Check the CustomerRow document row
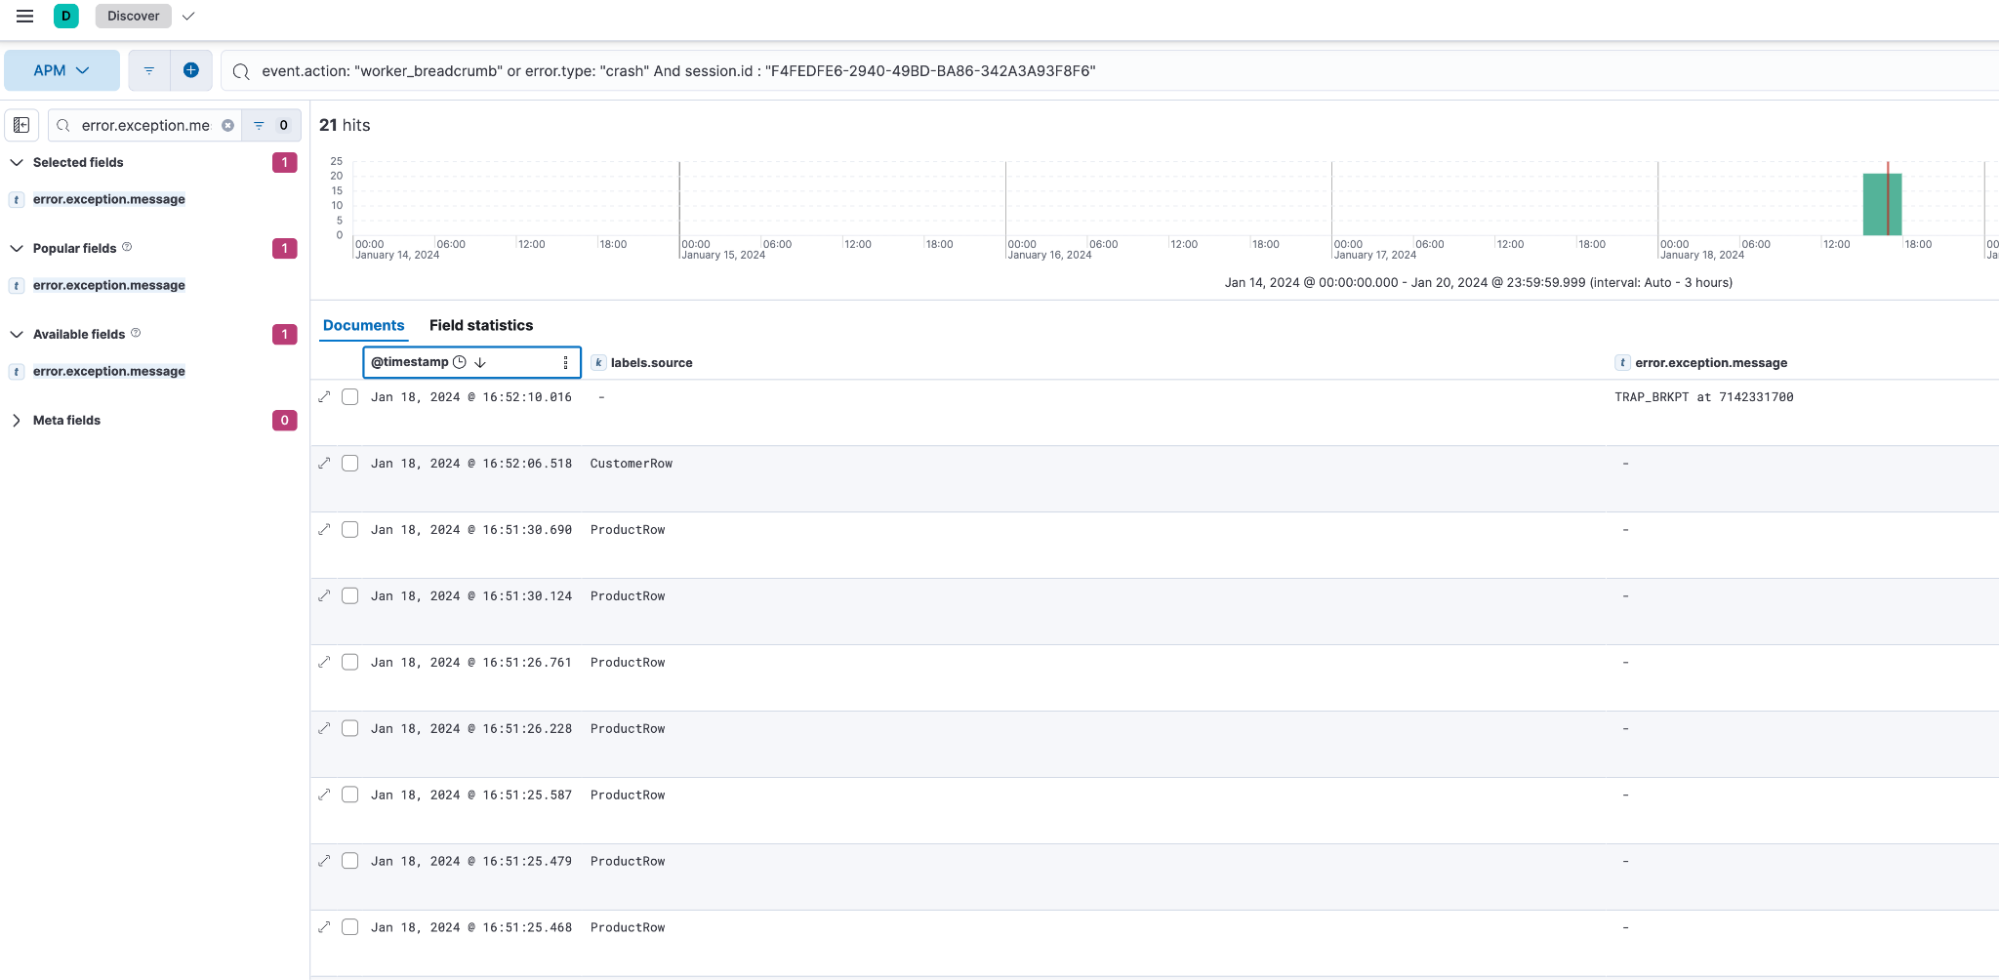This screenshot has height=980, width=1999. [350, 463]
